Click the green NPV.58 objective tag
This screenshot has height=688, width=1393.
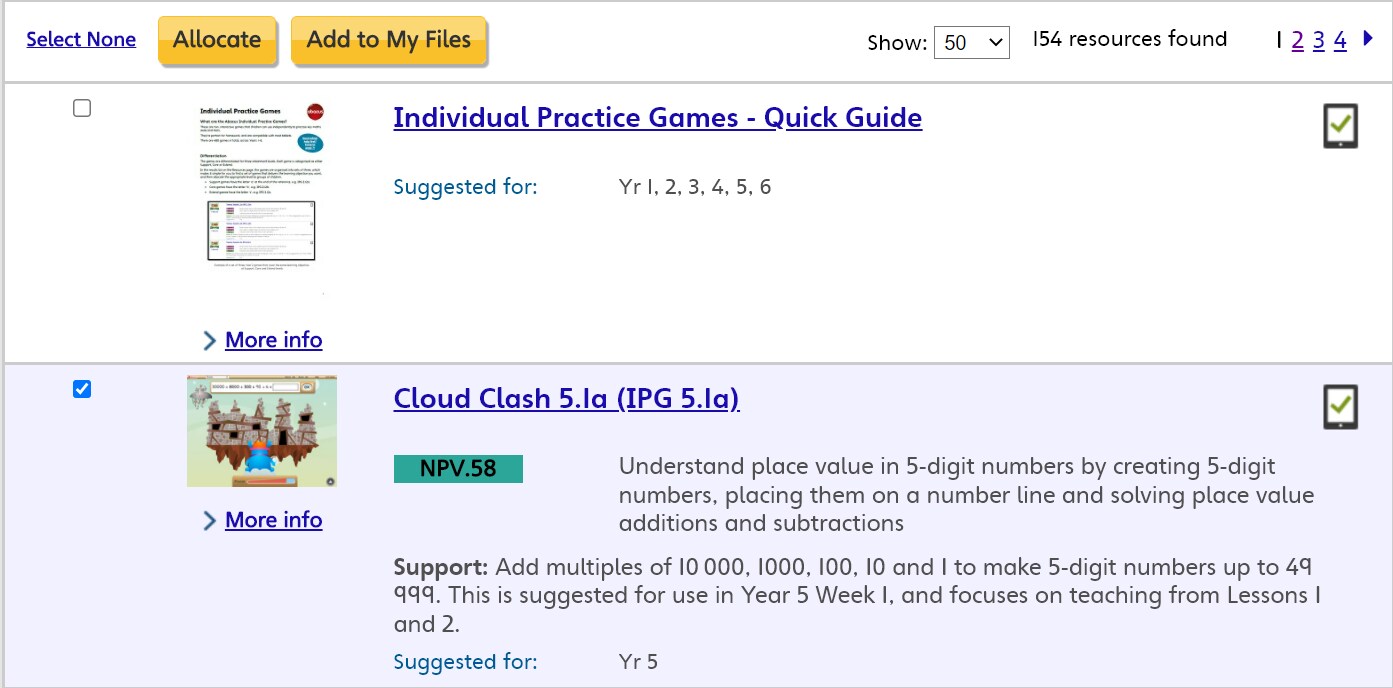(458, 468)
